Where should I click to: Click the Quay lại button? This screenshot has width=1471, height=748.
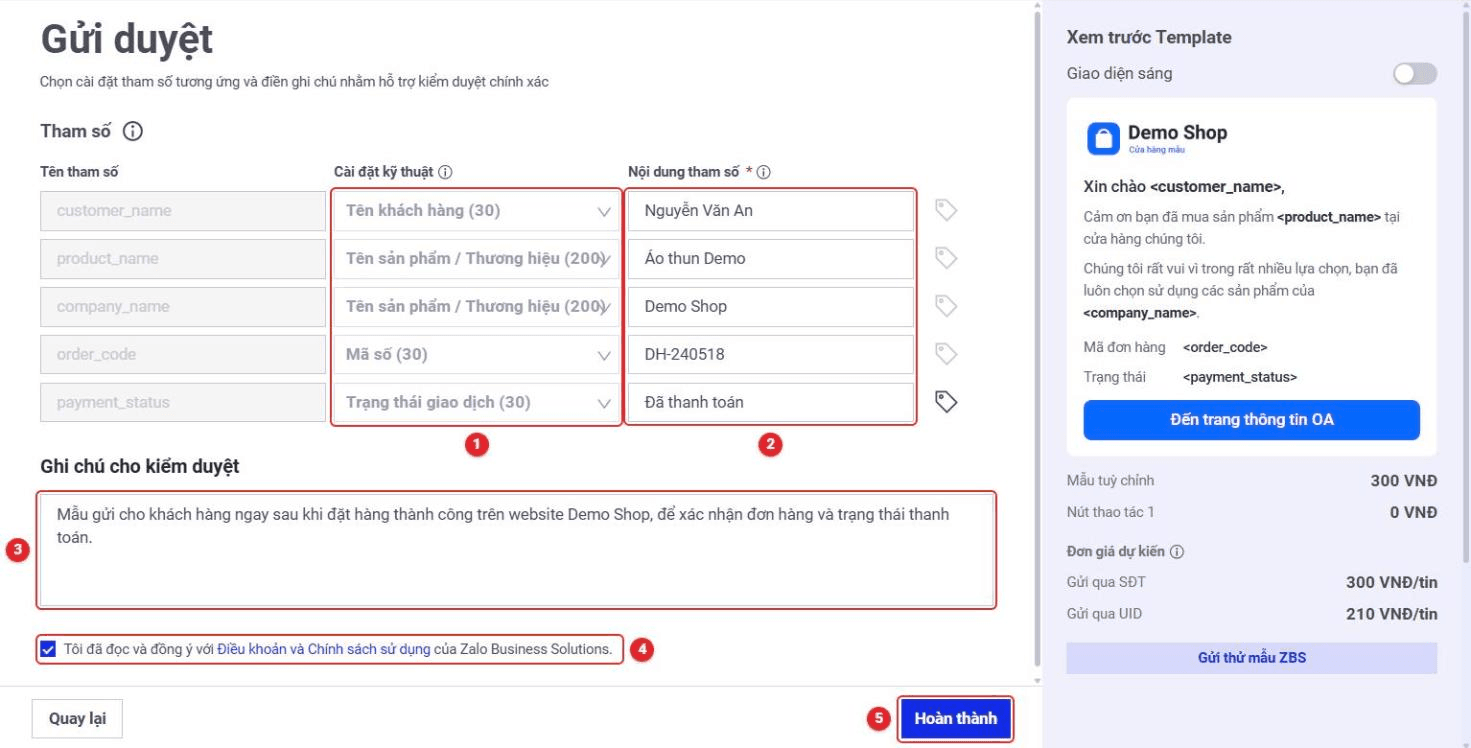point(77,718)
